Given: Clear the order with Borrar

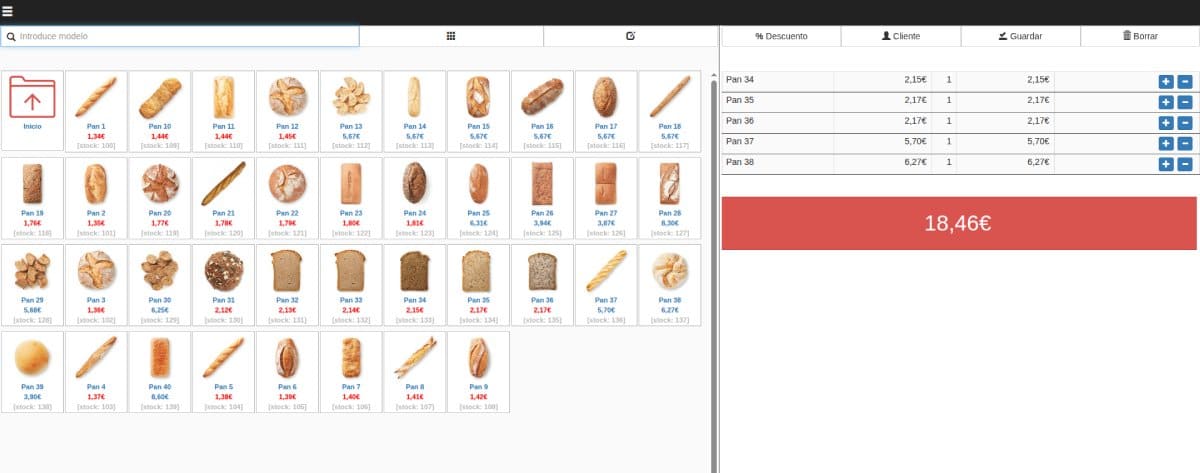Looking at the screenshot, I should coord(1140,36).
